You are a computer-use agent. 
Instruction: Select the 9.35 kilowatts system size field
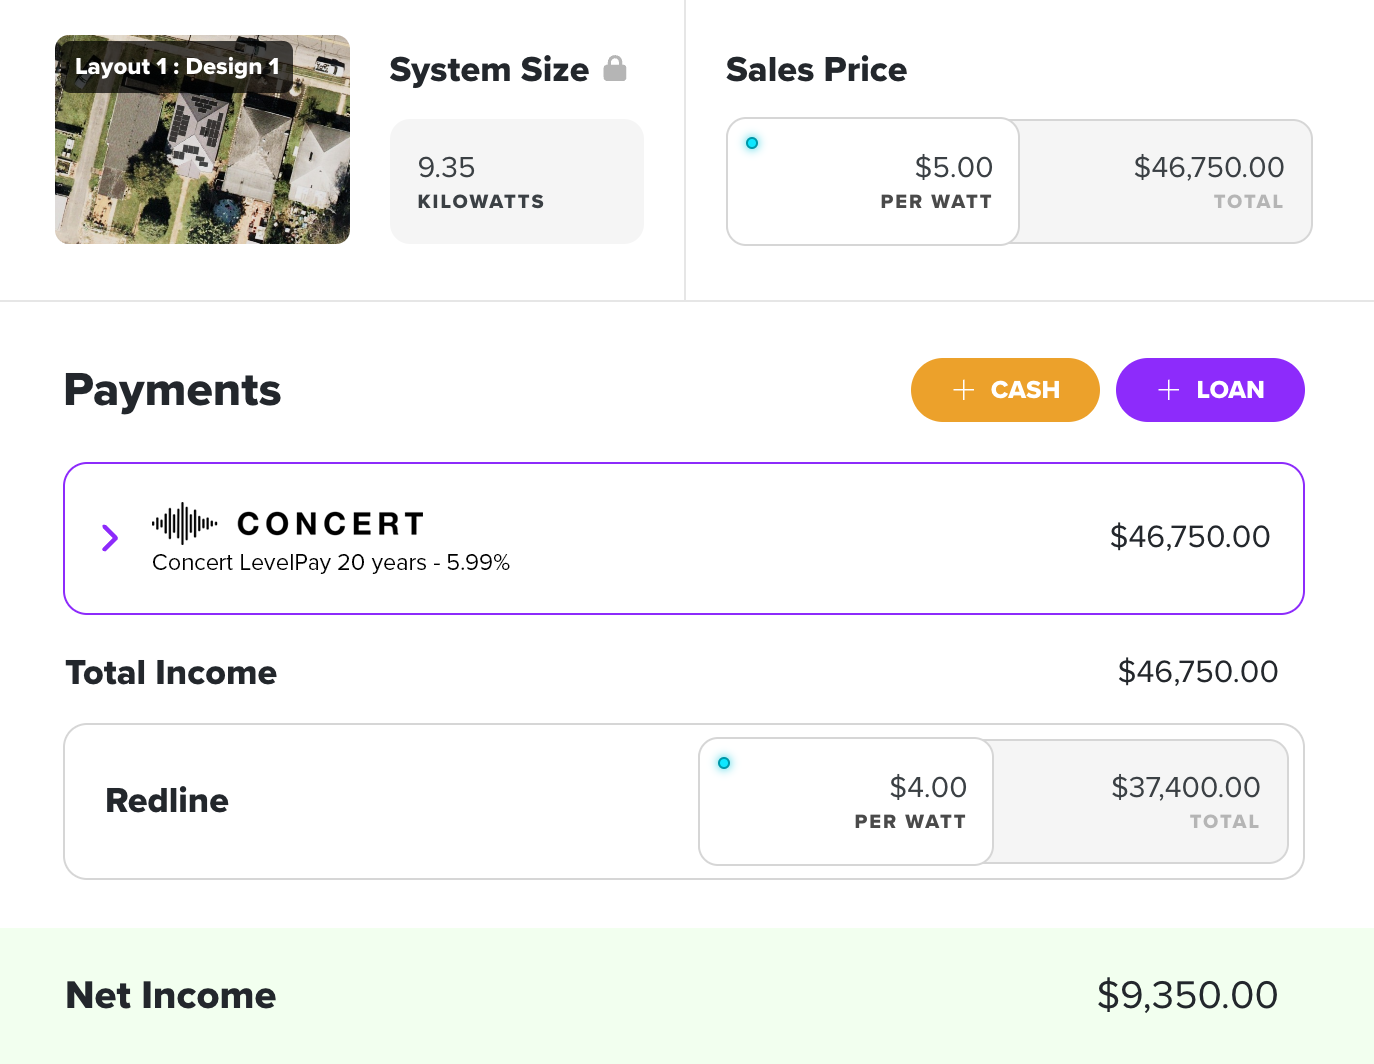coord(516,181)
